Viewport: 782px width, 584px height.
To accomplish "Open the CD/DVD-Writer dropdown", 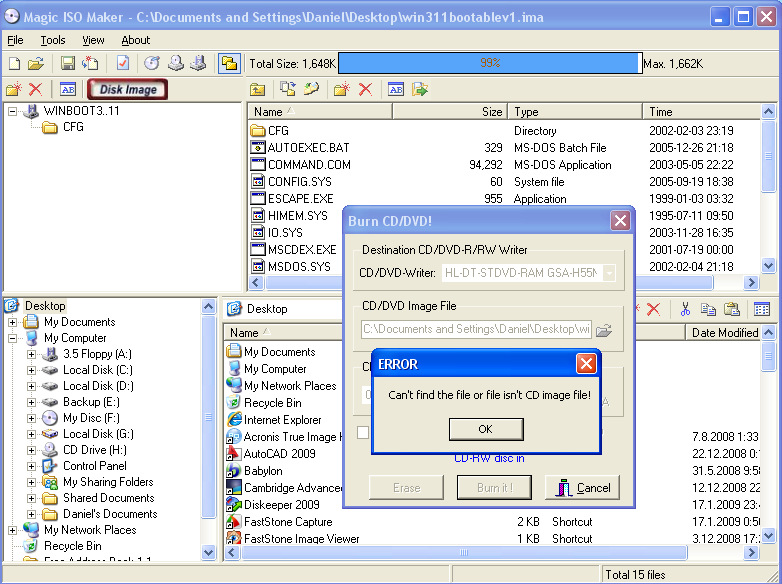I will [608, 272].
